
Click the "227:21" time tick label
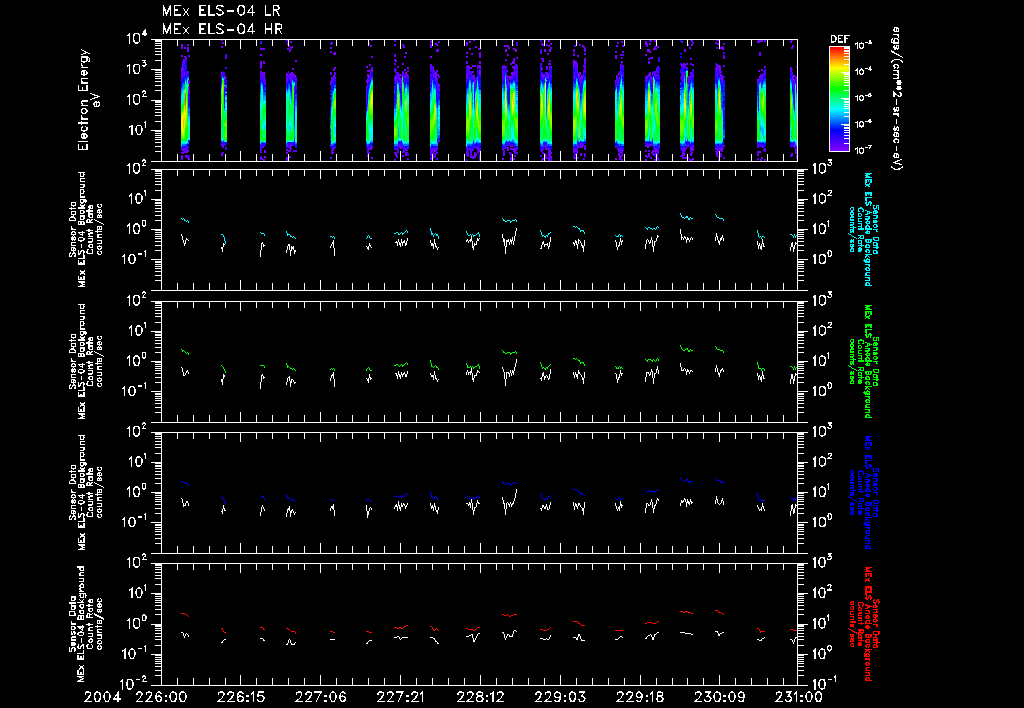pos(400,697)
